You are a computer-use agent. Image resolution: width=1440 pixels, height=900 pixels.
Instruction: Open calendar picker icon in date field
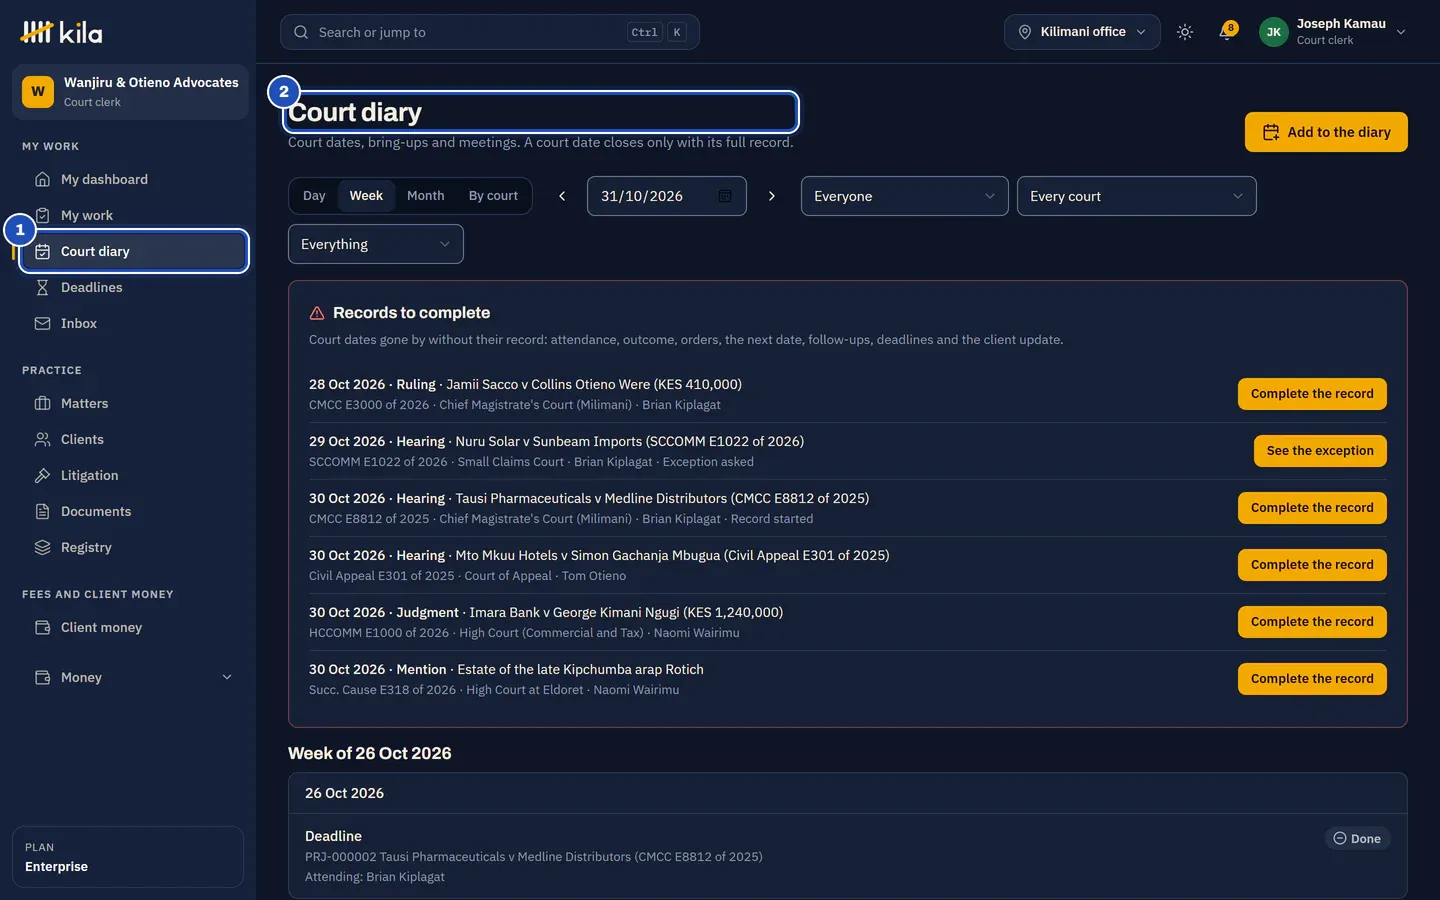pyautogui.click(x=725, y=196)
